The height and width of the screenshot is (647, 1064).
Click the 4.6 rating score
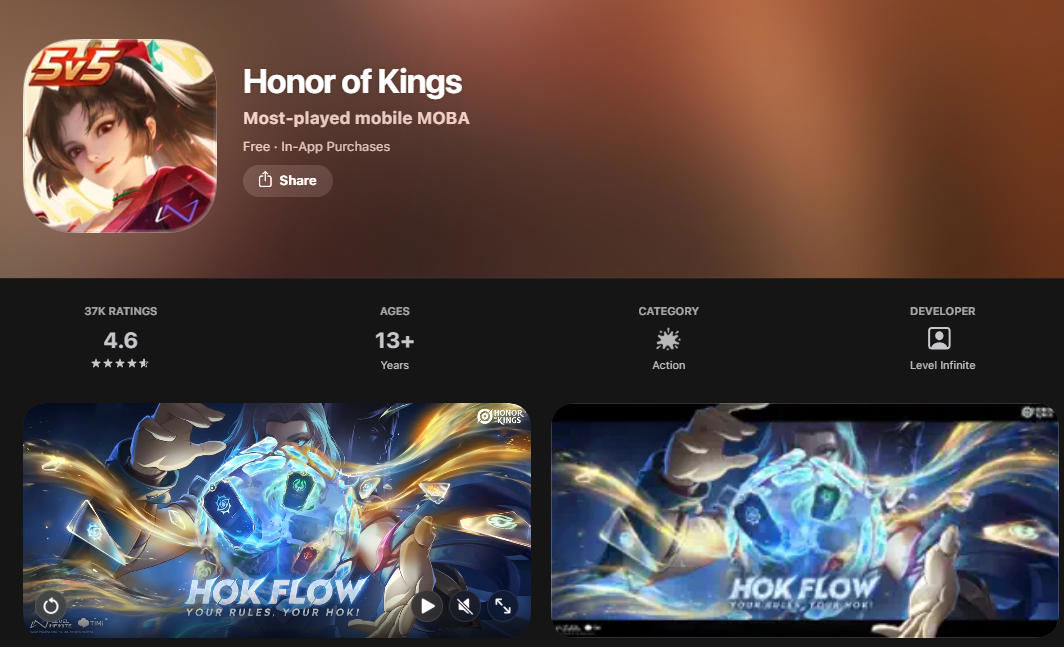coord(121,339)
